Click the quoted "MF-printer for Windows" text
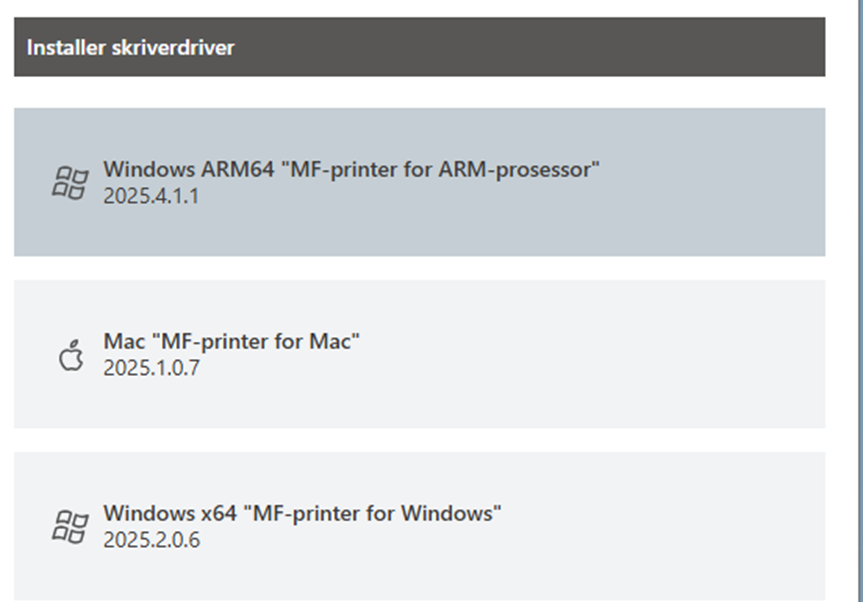Viewport: 863px width, 602px height. [x=376, y=514]
